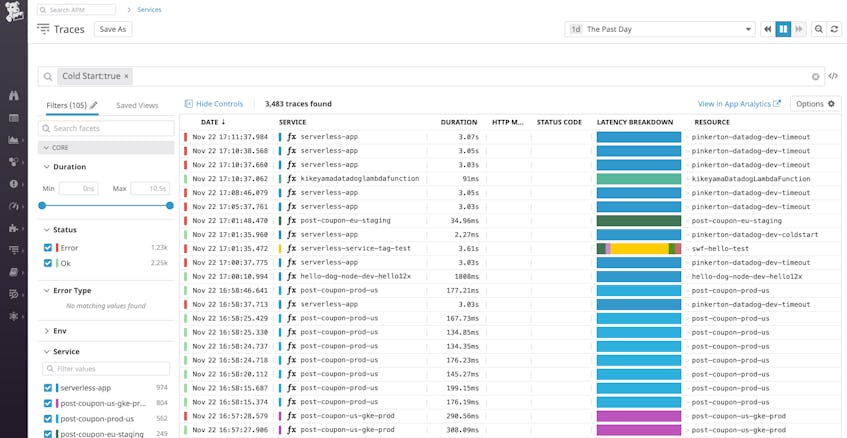Open the Events list icon in sidebar
This screenshot has width=847, height=438.
click(14, 118)
